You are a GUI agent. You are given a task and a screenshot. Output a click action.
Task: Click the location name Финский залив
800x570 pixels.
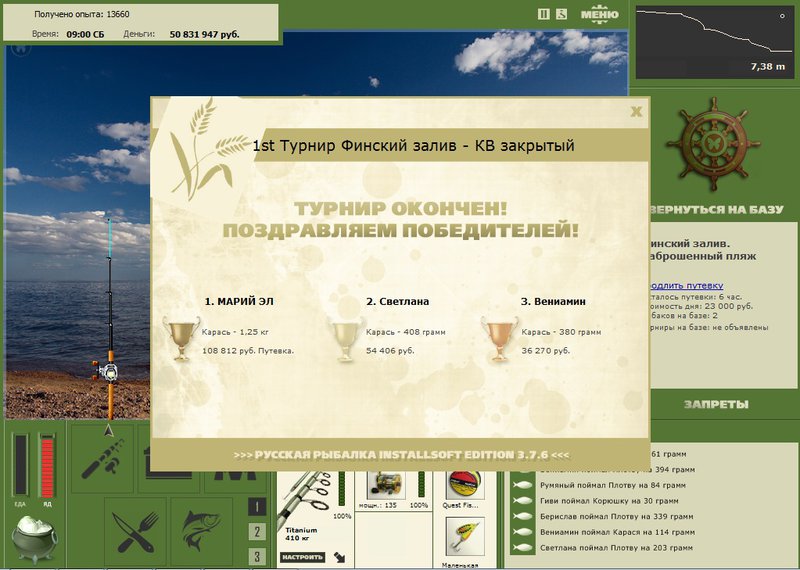pyautogui.click(x=690, y=243)
